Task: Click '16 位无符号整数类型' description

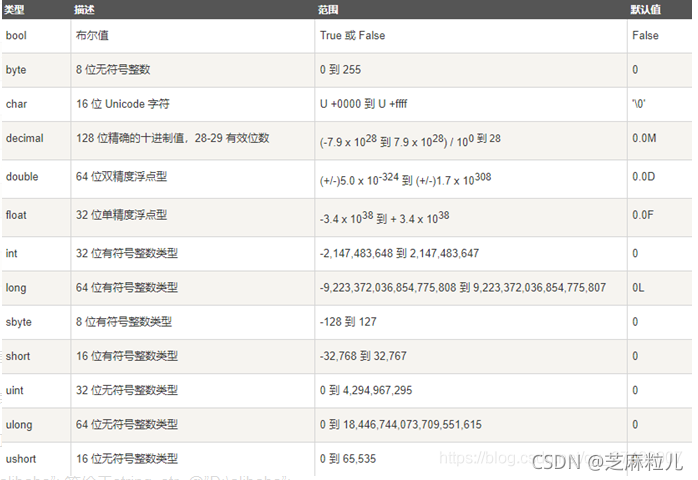Action: (x=127, y=459)
